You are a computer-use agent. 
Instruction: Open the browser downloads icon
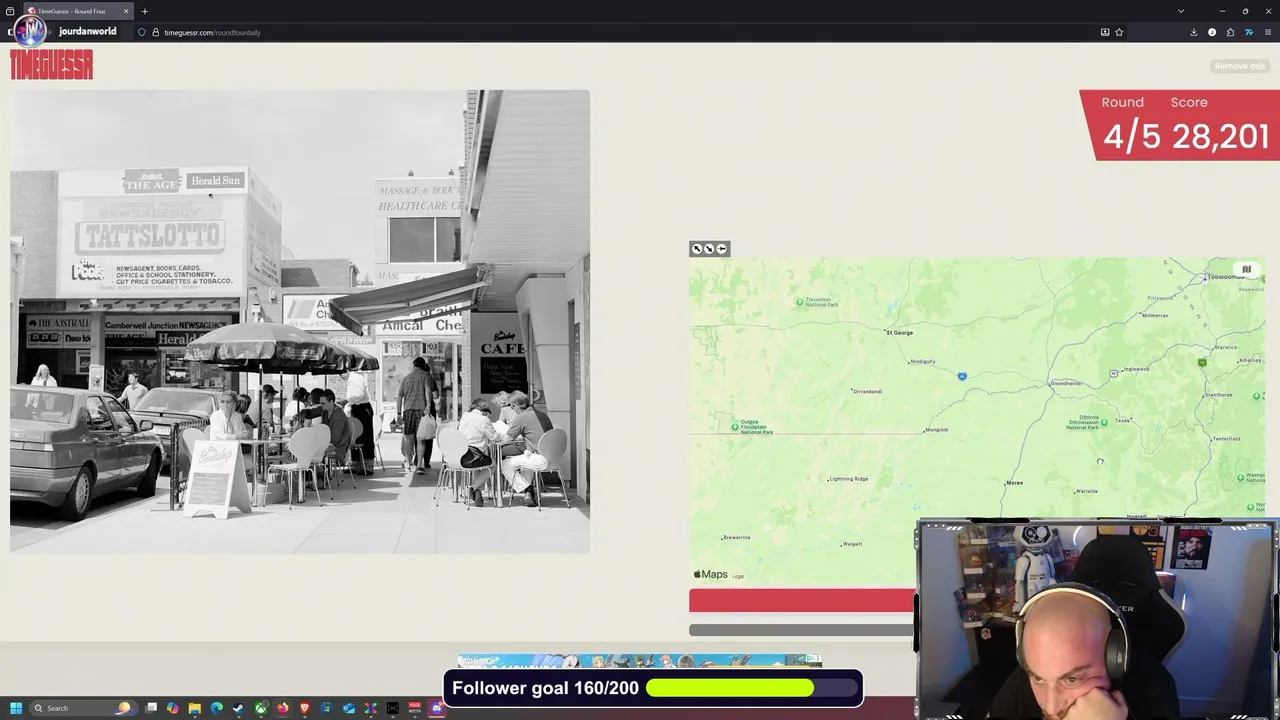pos(1194,32)
